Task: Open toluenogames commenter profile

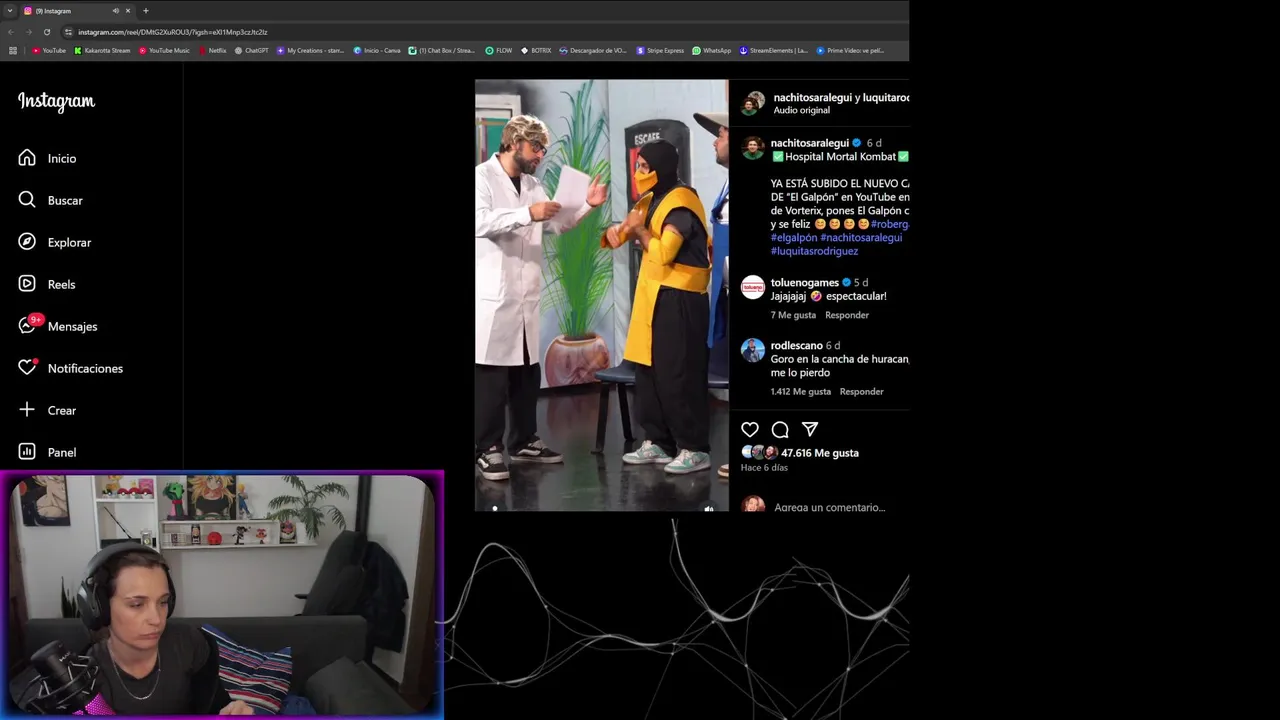Action: [805, 283]
